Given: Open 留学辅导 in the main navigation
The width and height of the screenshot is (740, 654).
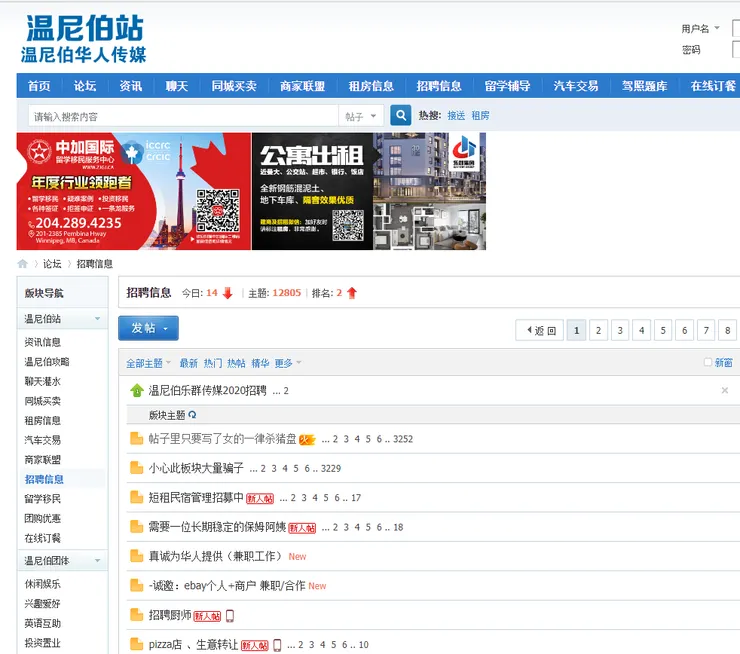Looking at the screenshot, I should [x=507, y=86].
